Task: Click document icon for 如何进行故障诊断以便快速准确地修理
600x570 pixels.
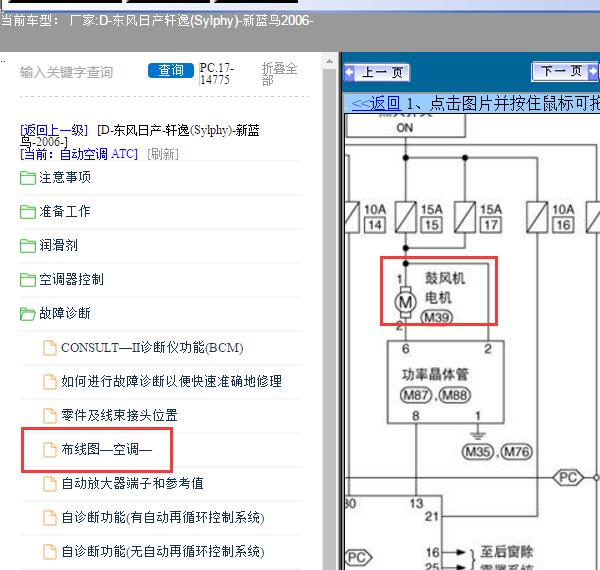Action: coord(50,381)
